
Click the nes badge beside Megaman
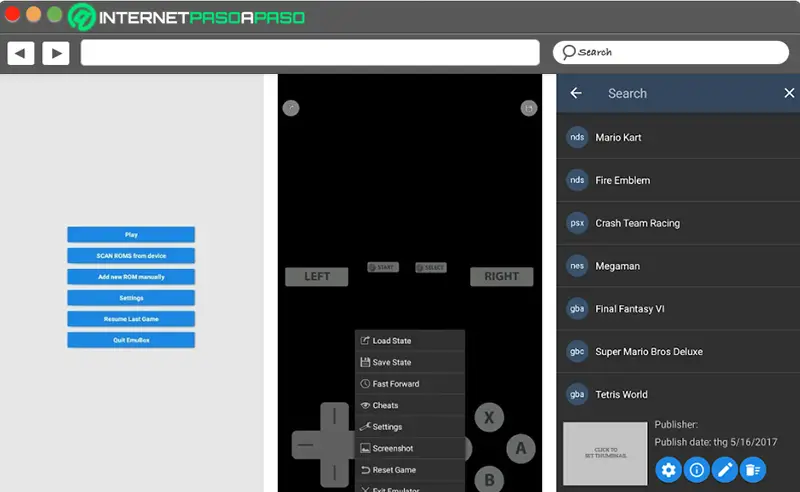[x=577, y=266]
